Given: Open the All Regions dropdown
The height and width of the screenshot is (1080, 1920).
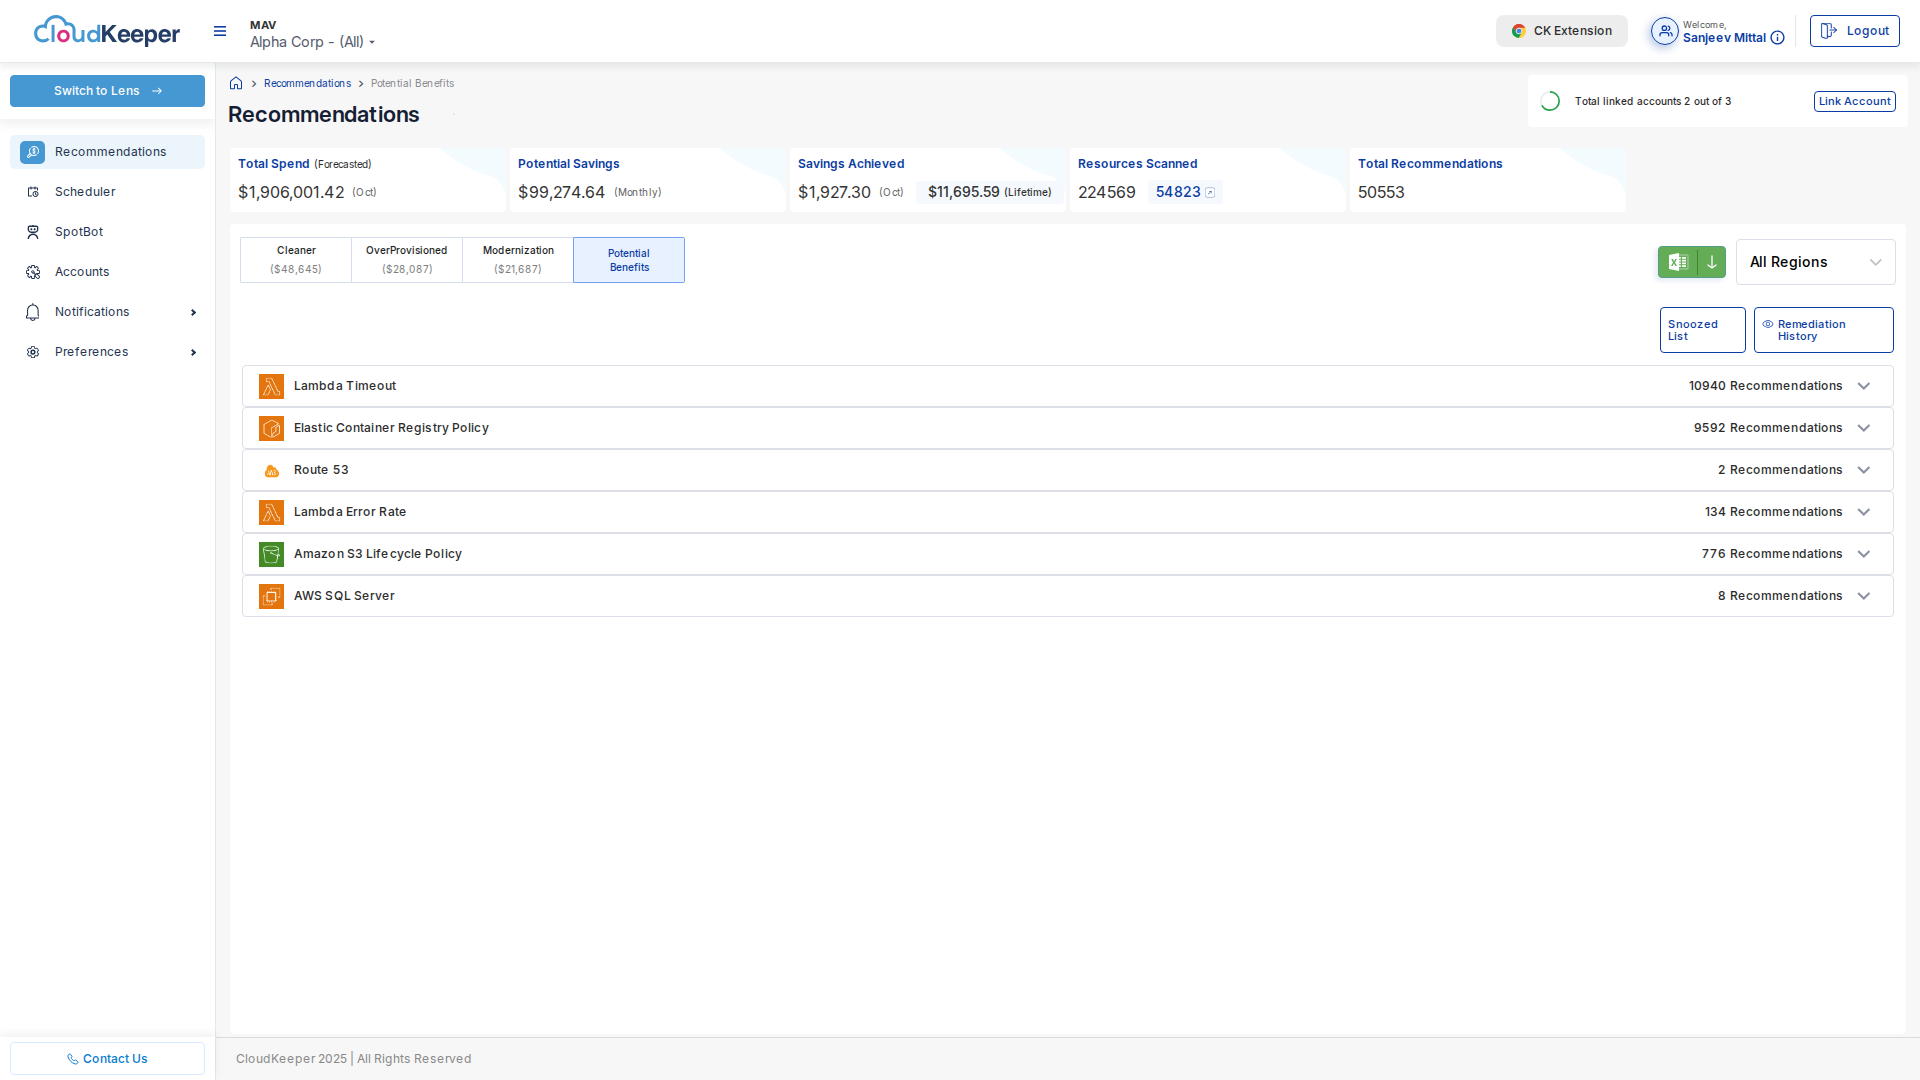Looking at the screenshot, I should click(x=1815, y=262).
